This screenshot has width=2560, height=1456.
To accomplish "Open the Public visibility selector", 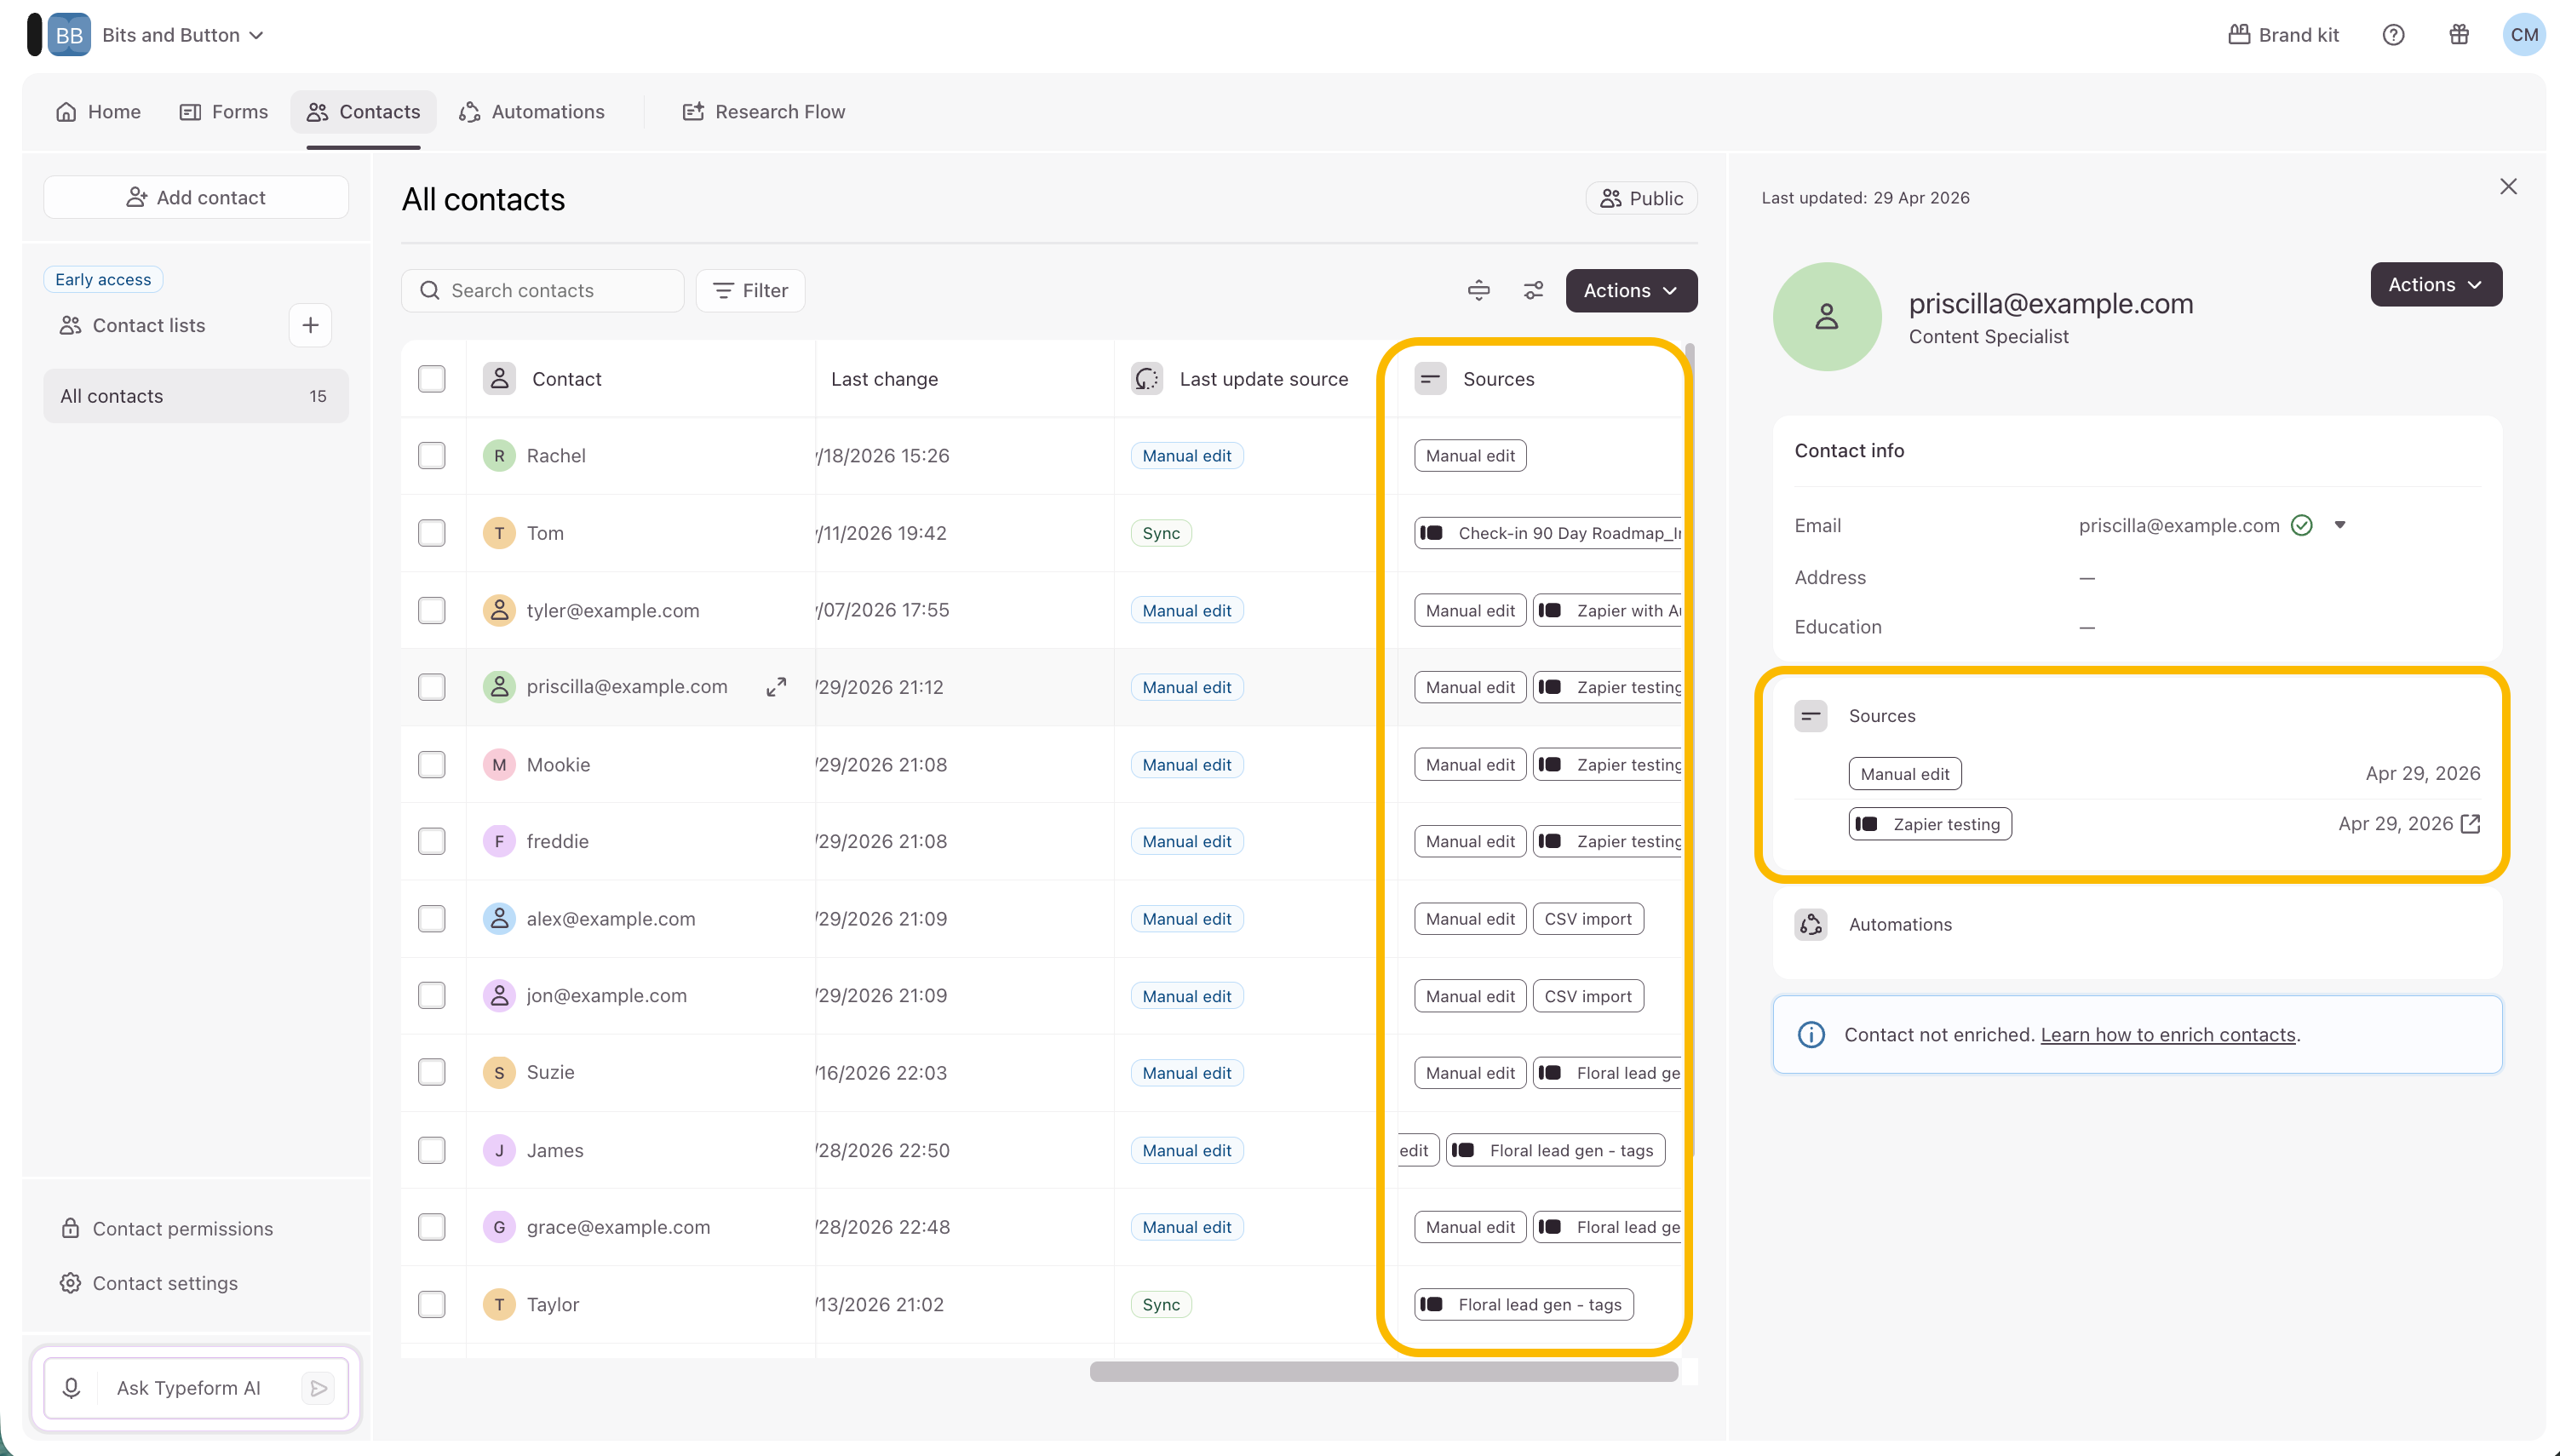I will pyautogui.click(x=1641, y=199).
